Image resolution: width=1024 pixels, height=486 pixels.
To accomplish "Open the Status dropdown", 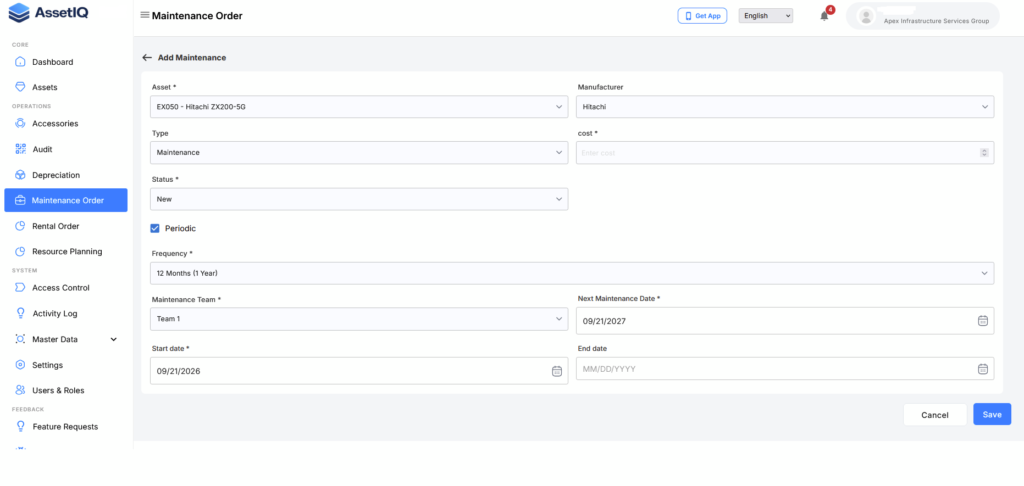I will (x=359, y=199).
